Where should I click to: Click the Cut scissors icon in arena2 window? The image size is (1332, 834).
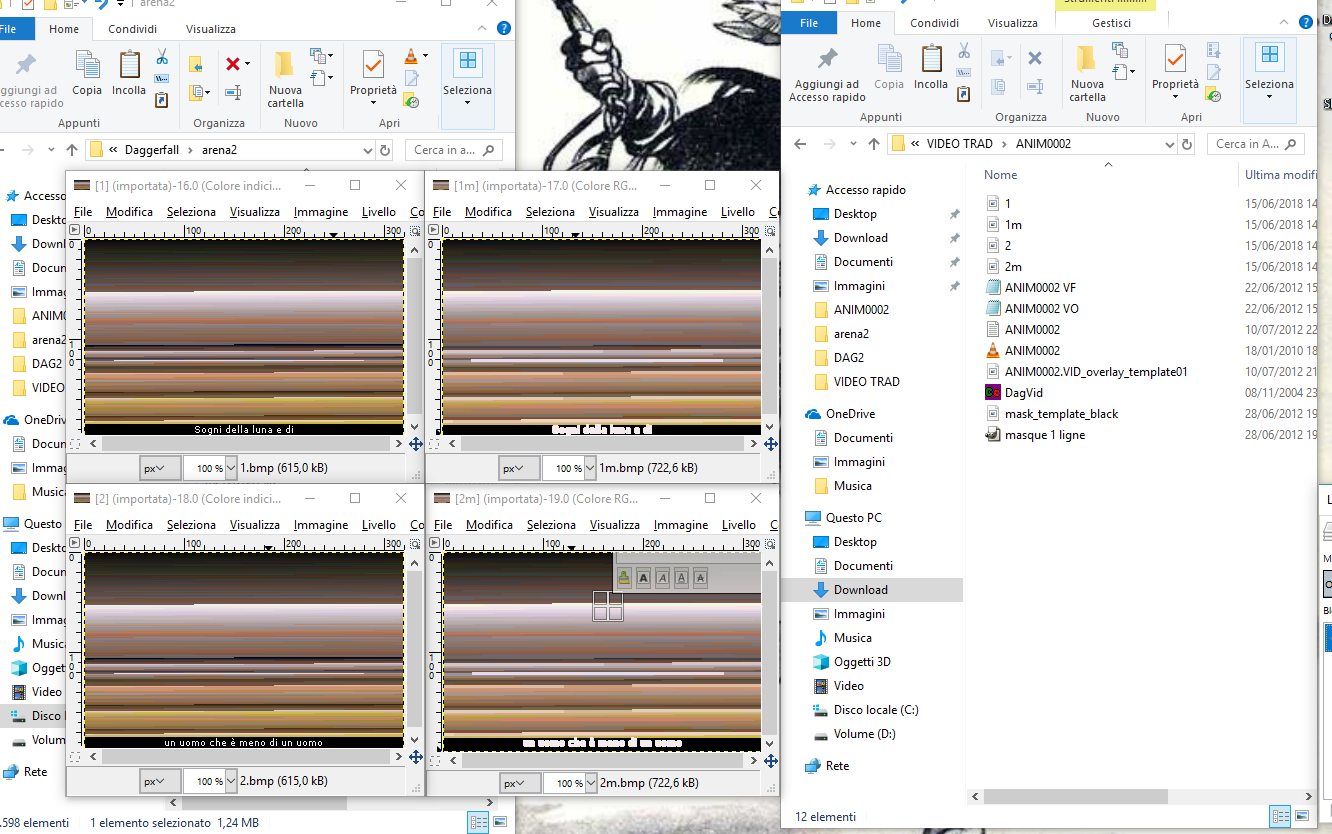(161, 57)
